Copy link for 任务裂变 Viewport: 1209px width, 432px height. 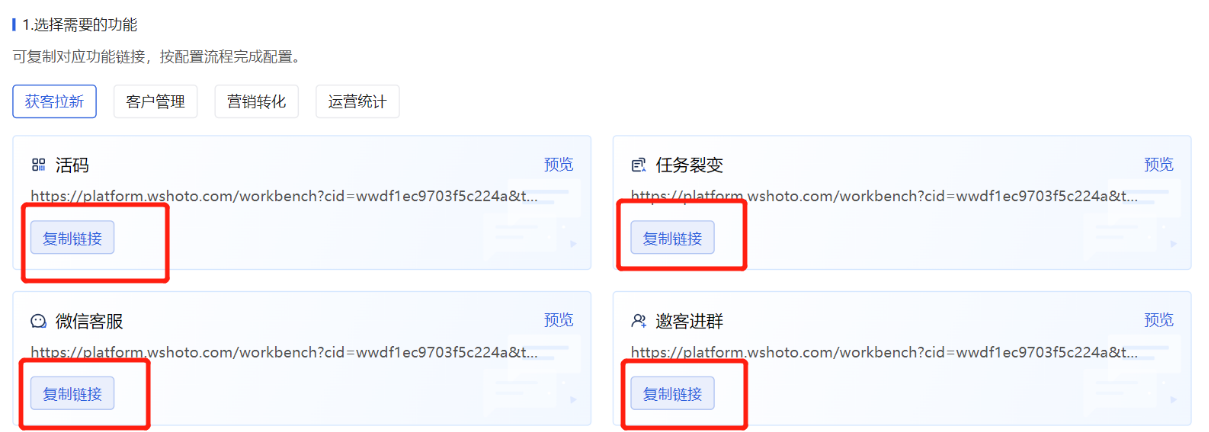672,238
